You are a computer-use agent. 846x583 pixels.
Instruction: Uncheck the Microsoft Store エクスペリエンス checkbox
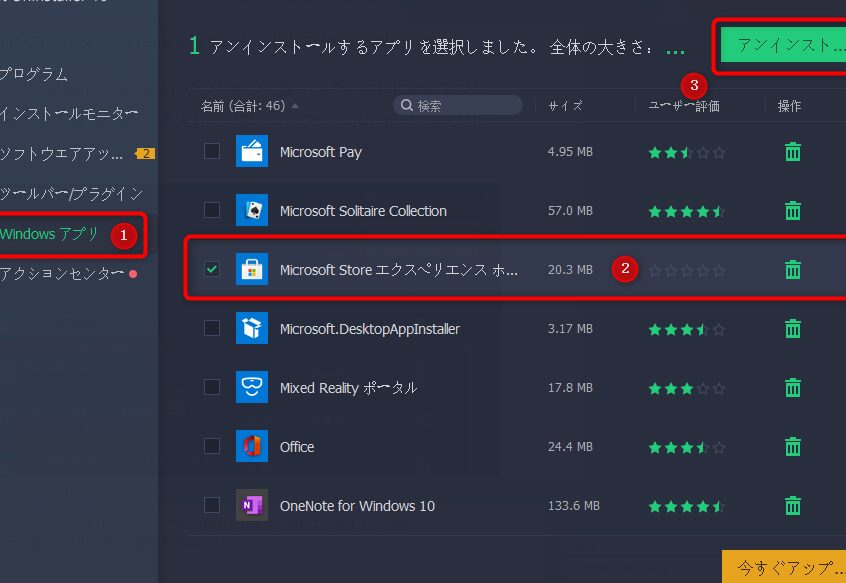[x=212, y=269]
